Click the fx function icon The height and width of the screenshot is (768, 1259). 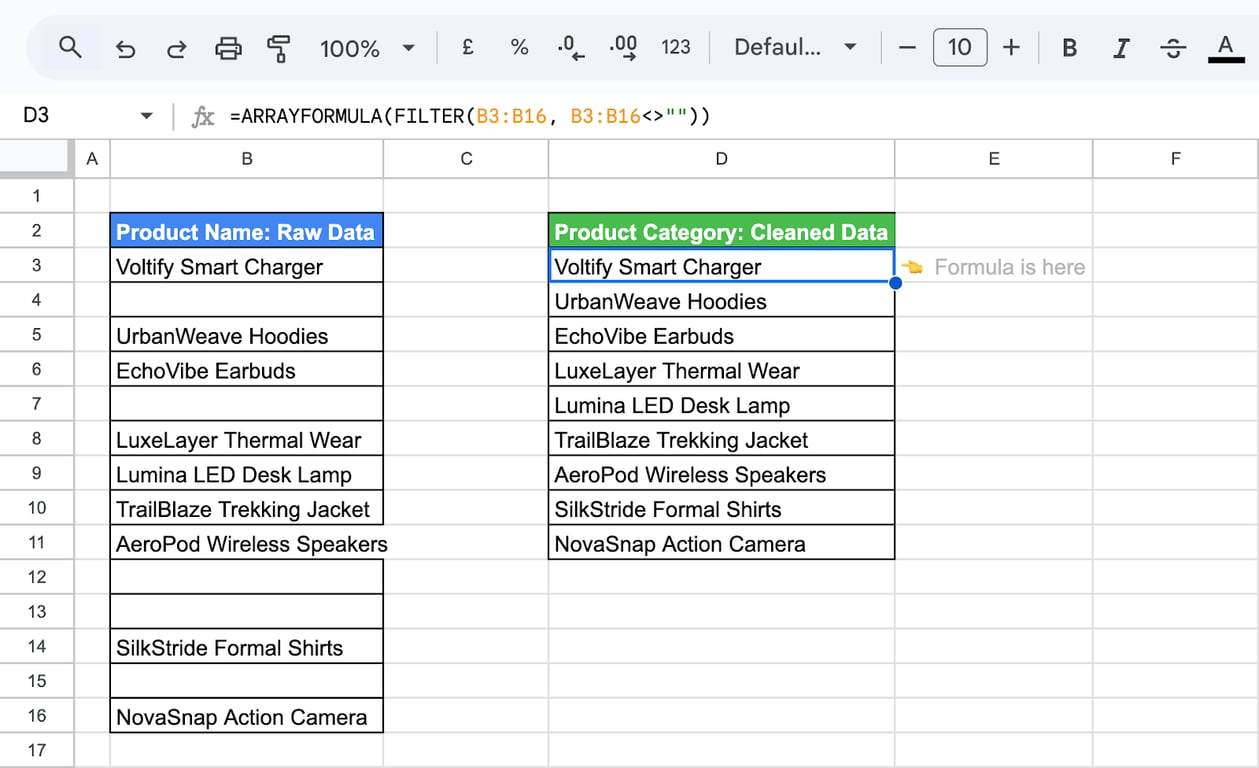203,116
